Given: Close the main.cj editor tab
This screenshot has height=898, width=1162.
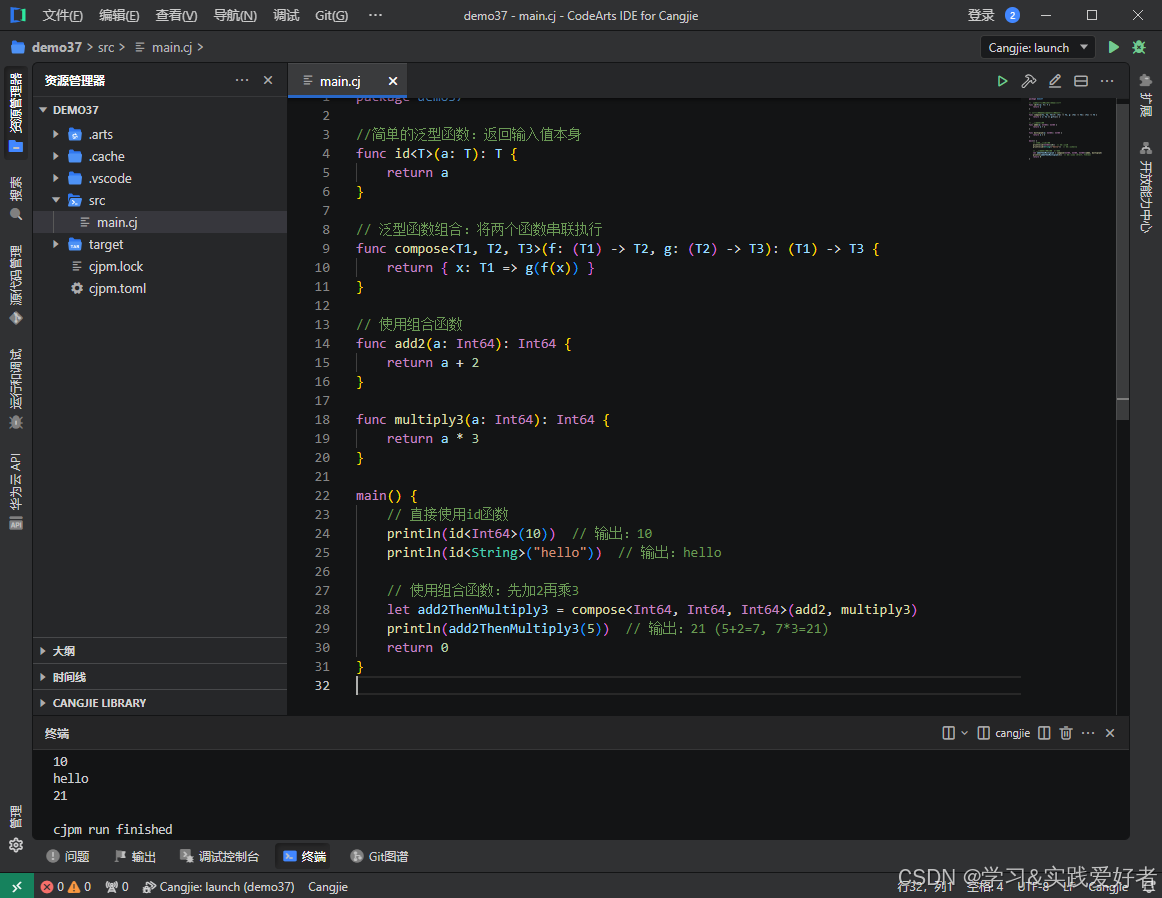Looking at the screenshot, I should coord(393,81).
